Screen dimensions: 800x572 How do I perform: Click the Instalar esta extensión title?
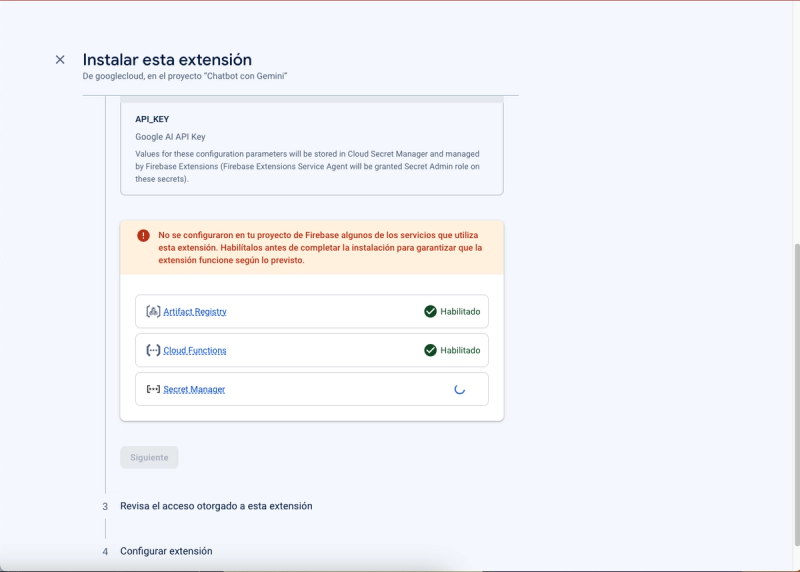(x=167, y=60)
